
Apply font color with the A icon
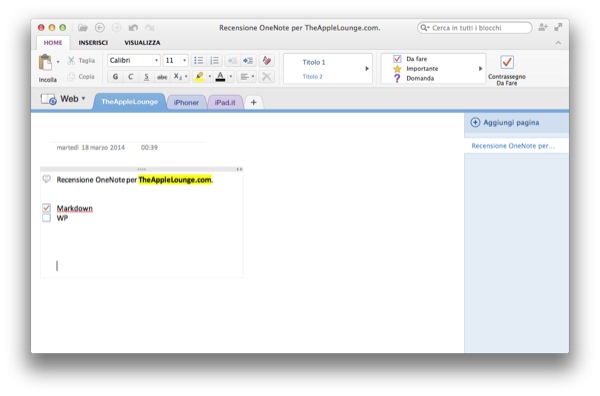point(220,77)
